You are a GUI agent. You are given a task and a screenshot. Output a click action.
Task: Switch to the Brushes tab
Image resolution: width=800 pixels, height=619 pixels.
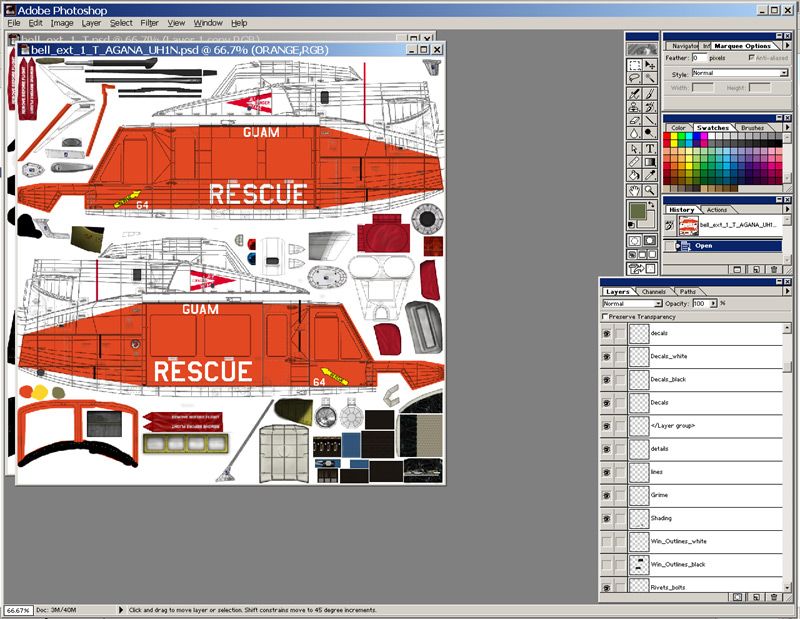click(753, 128)
